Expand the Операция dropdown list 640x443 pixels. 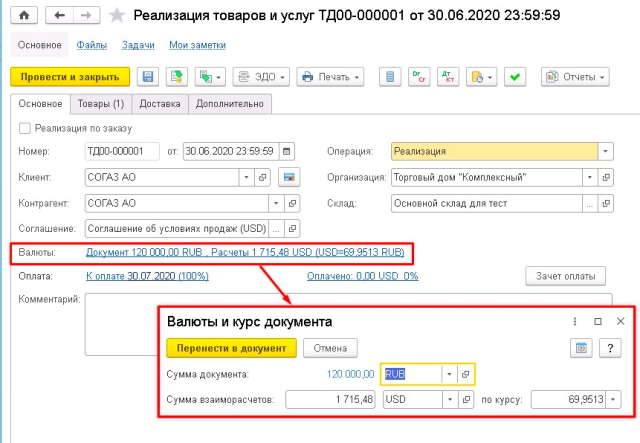click(605, 152)
